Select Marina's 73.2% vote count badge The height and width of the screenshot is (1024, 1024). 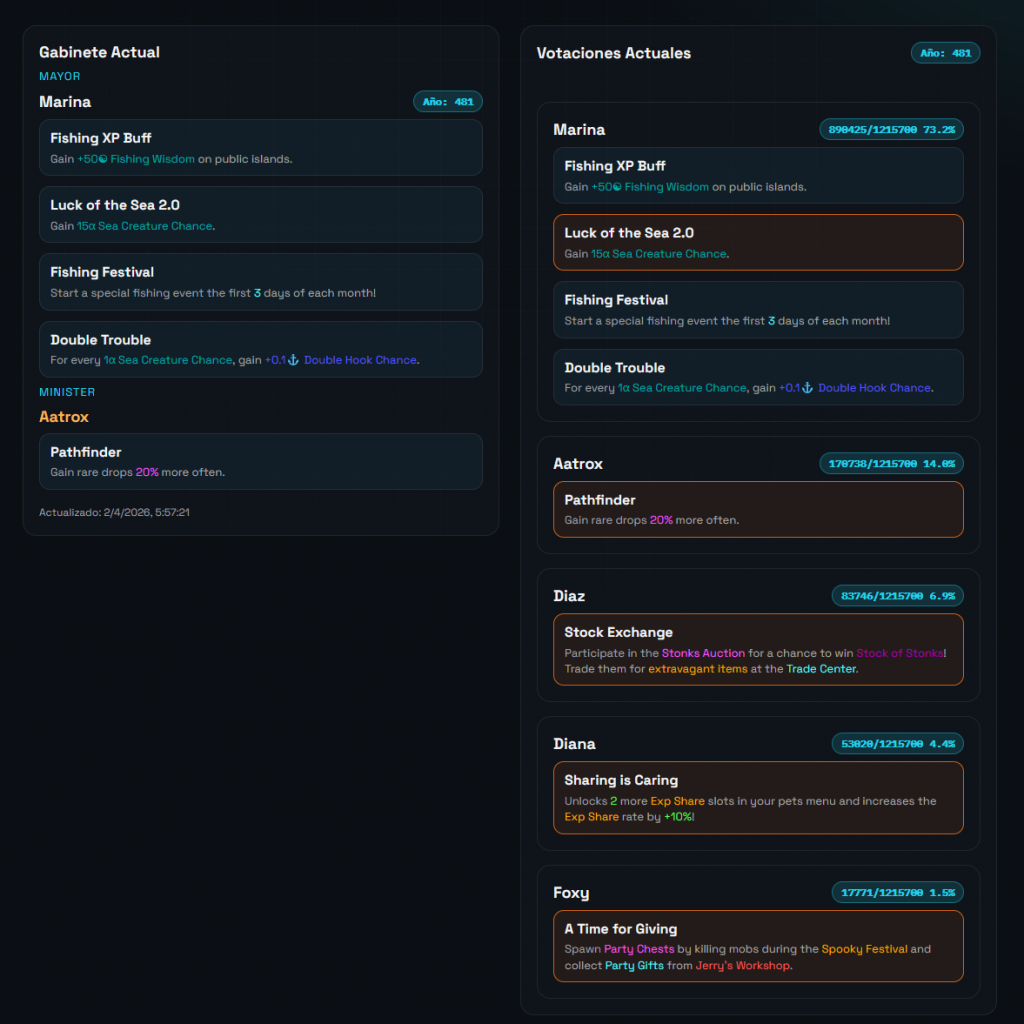(x=891, y=130)
